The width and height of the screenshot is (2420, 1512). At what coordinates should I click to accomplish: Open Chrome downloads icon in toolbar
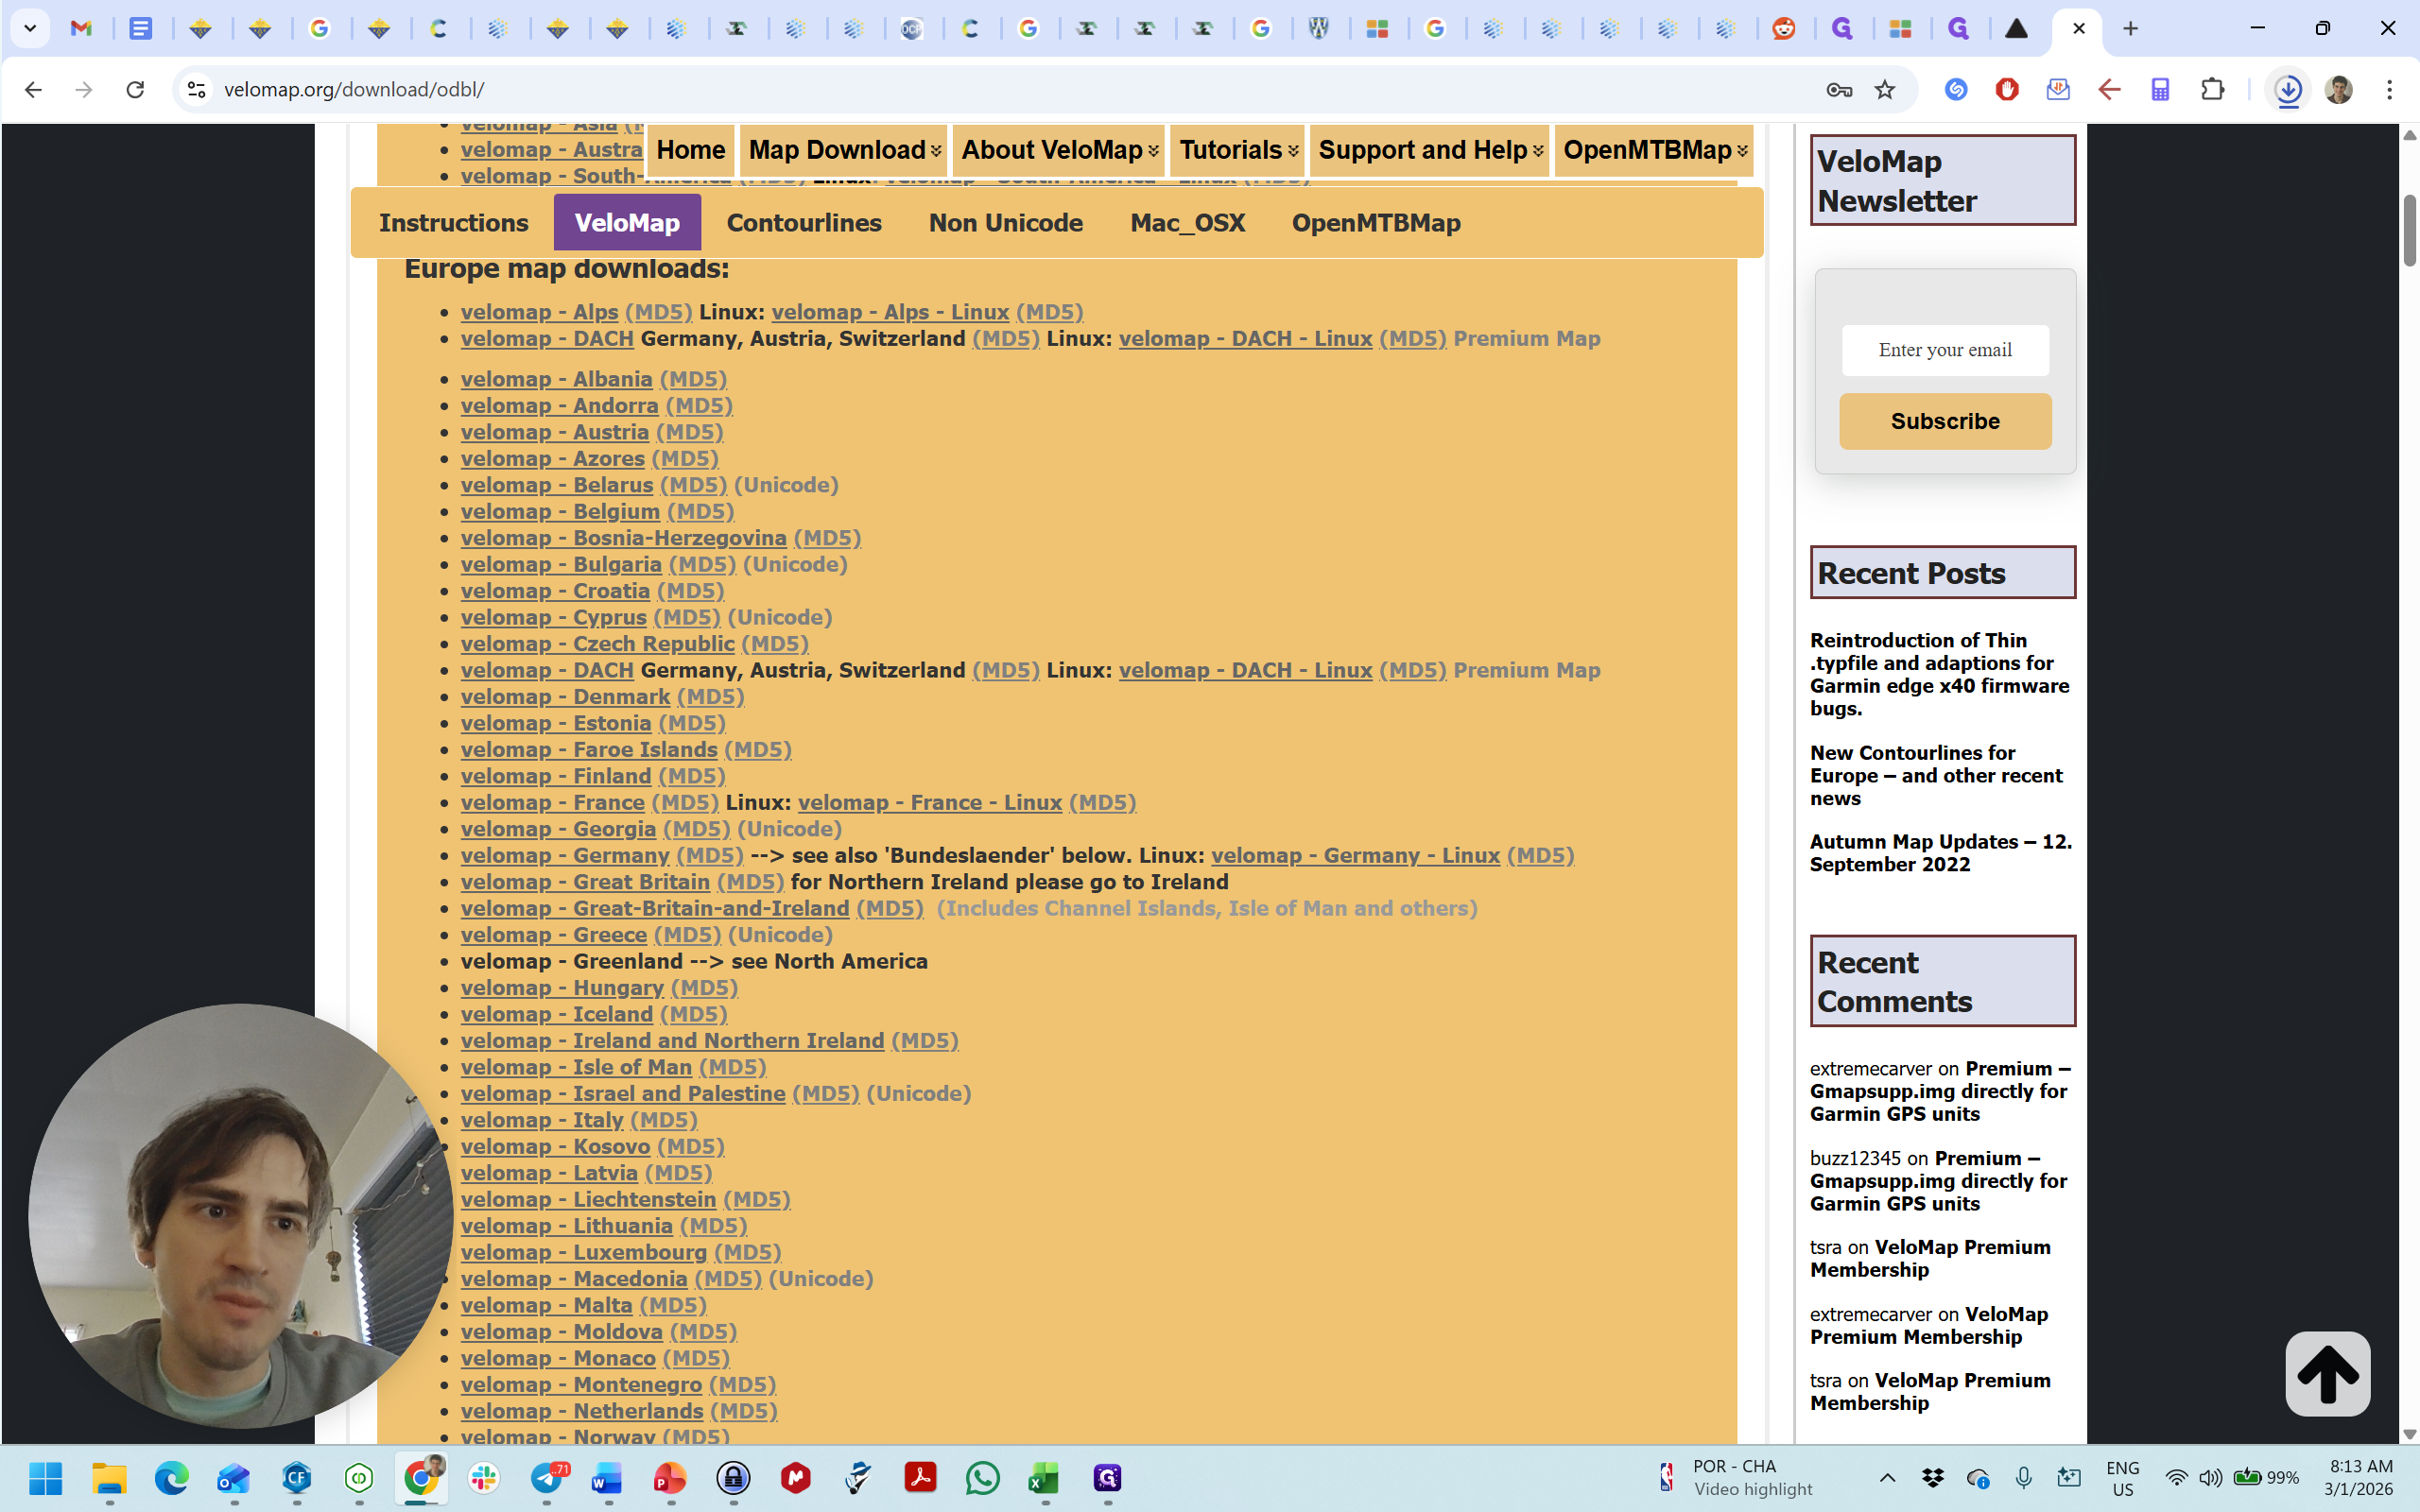coord(2288,90)
